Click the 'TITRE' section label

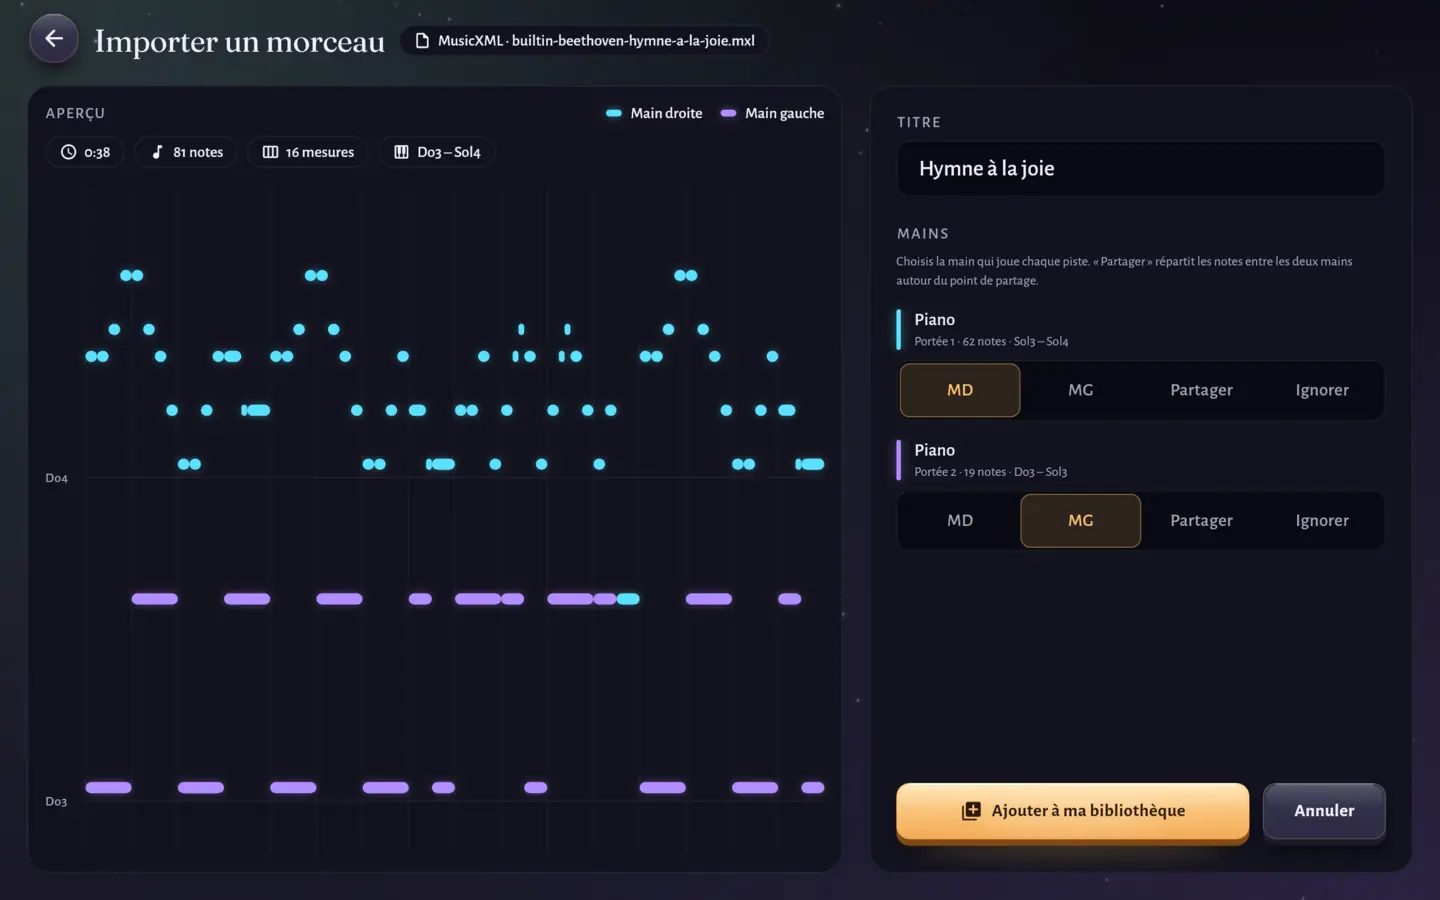[919, 122]
